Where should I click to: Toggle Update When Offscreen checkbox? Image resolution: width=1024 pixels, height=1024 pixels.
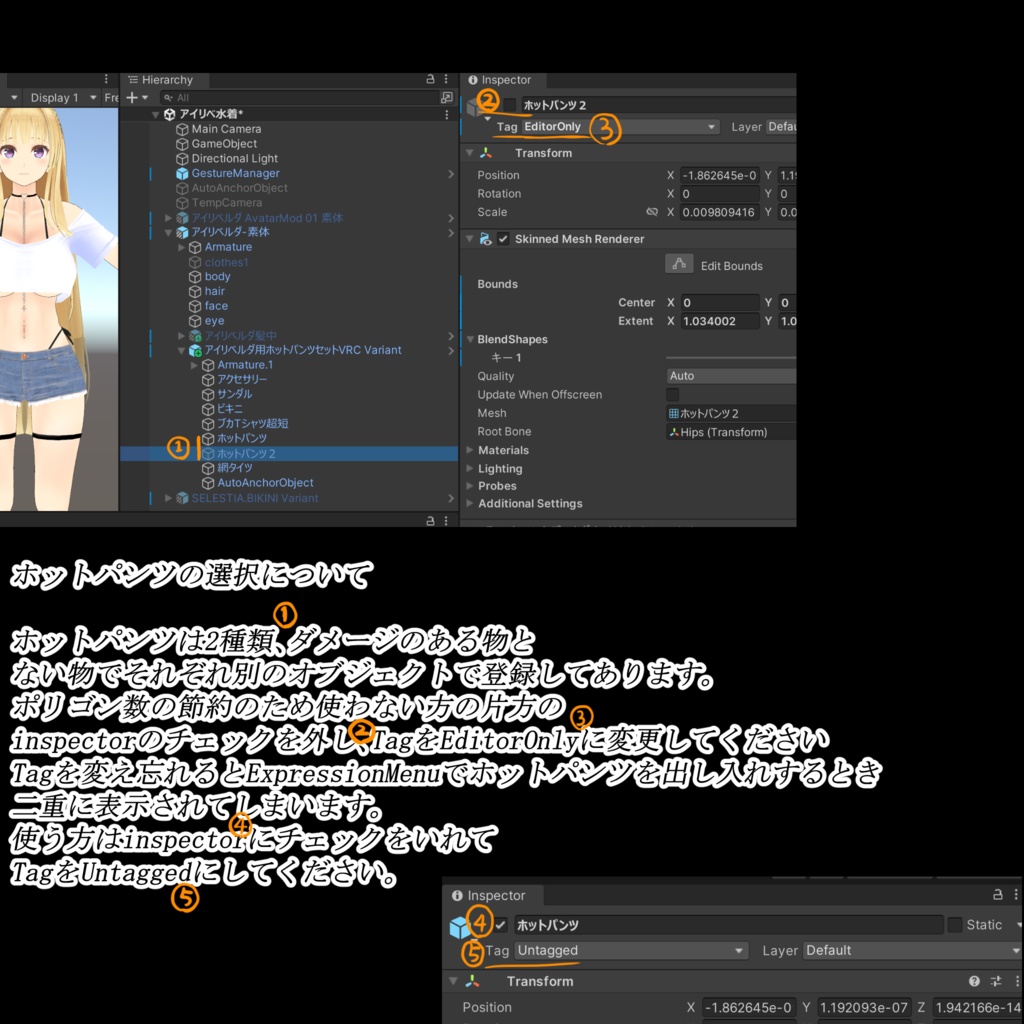(673, 394)
